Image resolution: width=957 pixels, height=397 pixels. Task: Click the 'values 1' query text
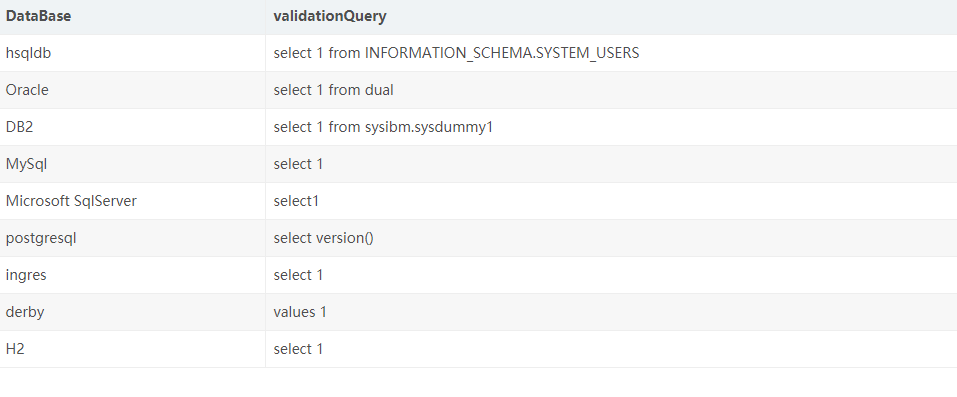300,312
